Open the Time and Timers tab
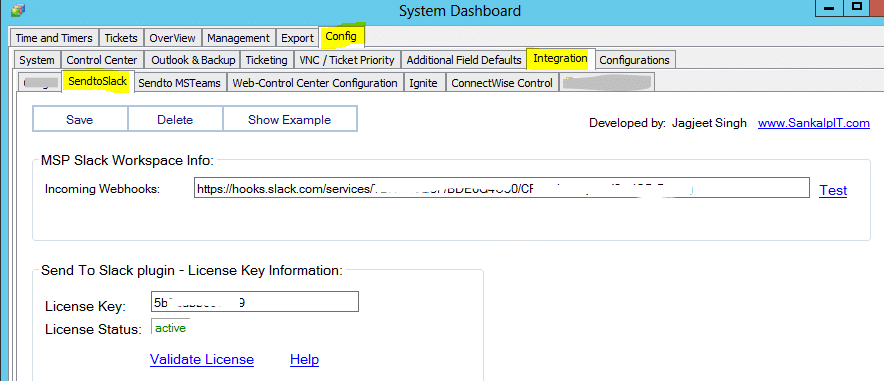 (x=54, y=38)
